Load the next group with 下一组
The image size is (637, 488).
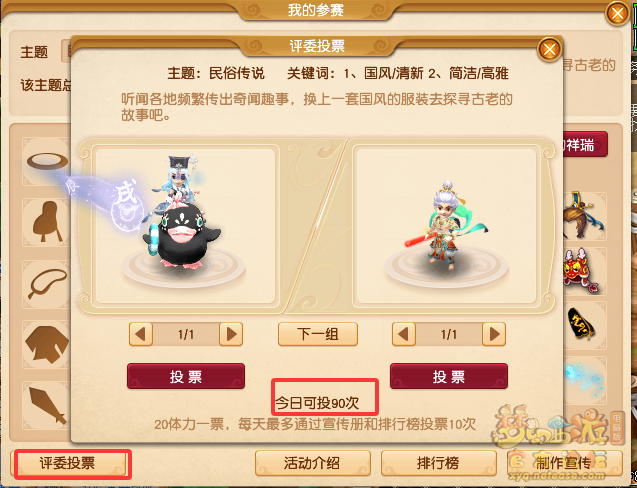coord(318,334)
